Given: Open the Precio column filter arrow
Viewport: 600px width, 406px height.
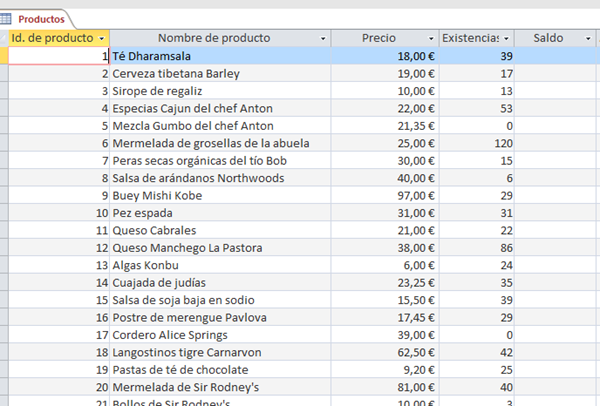Looking at the screenshot, I should coord(431,38).
